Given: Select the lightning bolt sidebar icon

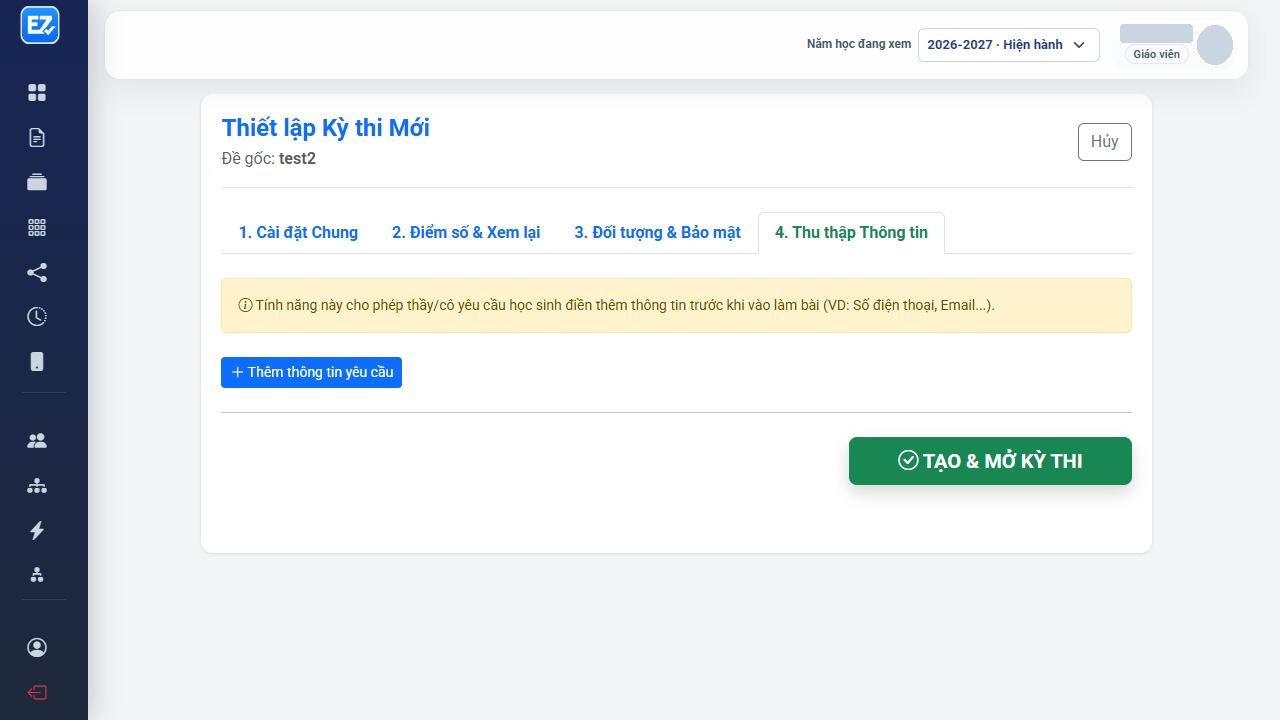Looking at the screenshot, I should coord(37,531).
